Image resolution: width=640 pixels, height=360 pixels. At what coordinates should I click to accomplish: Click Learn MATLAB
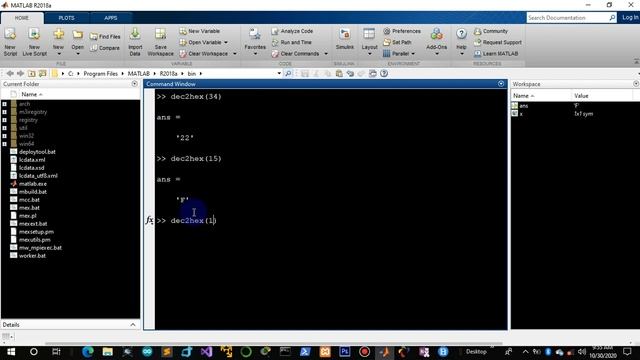(x=496, y=53)
